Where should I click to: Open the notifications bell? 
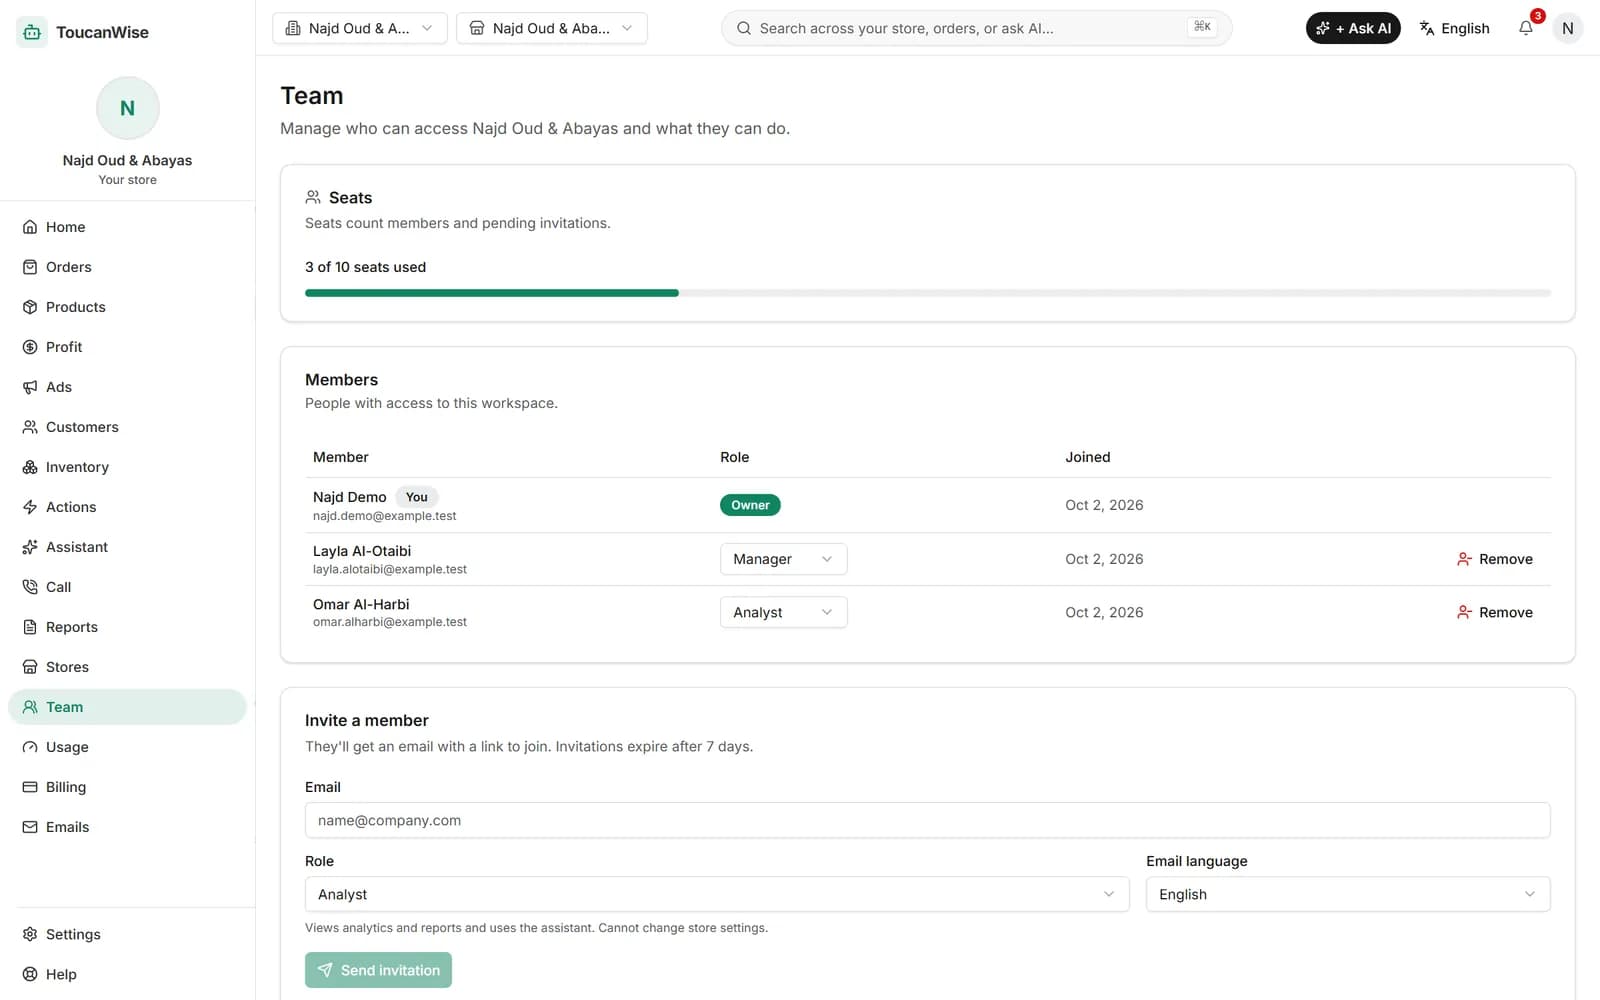(x=1526, y=28)
